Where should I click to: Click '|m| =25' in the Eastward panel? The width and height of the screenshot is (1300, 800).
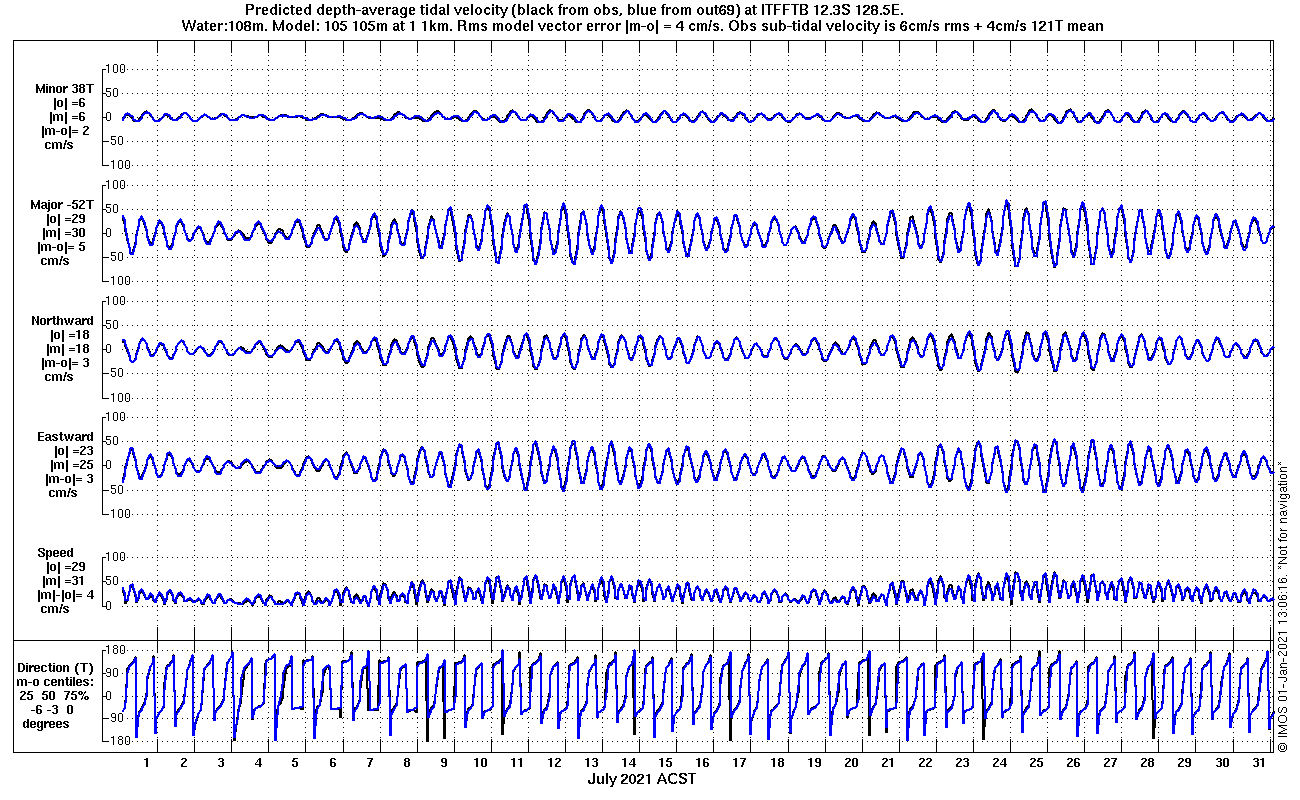(x=71, y=465)
